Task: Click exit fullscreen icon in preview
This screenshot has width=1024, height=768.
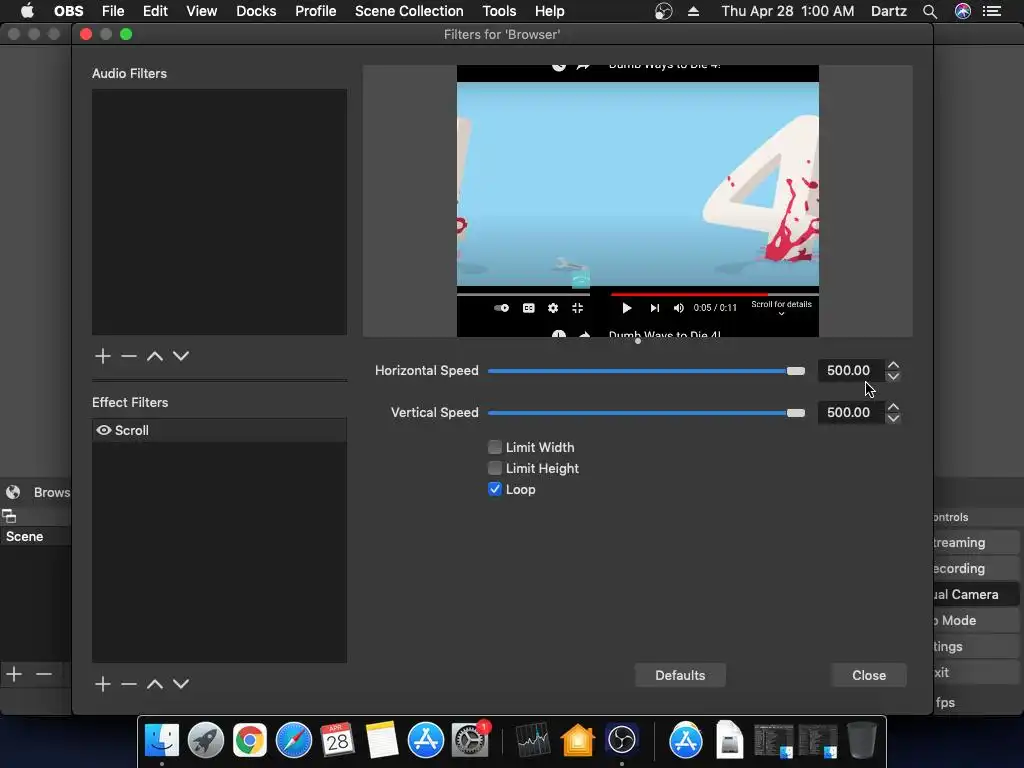Action: [577, 308]
